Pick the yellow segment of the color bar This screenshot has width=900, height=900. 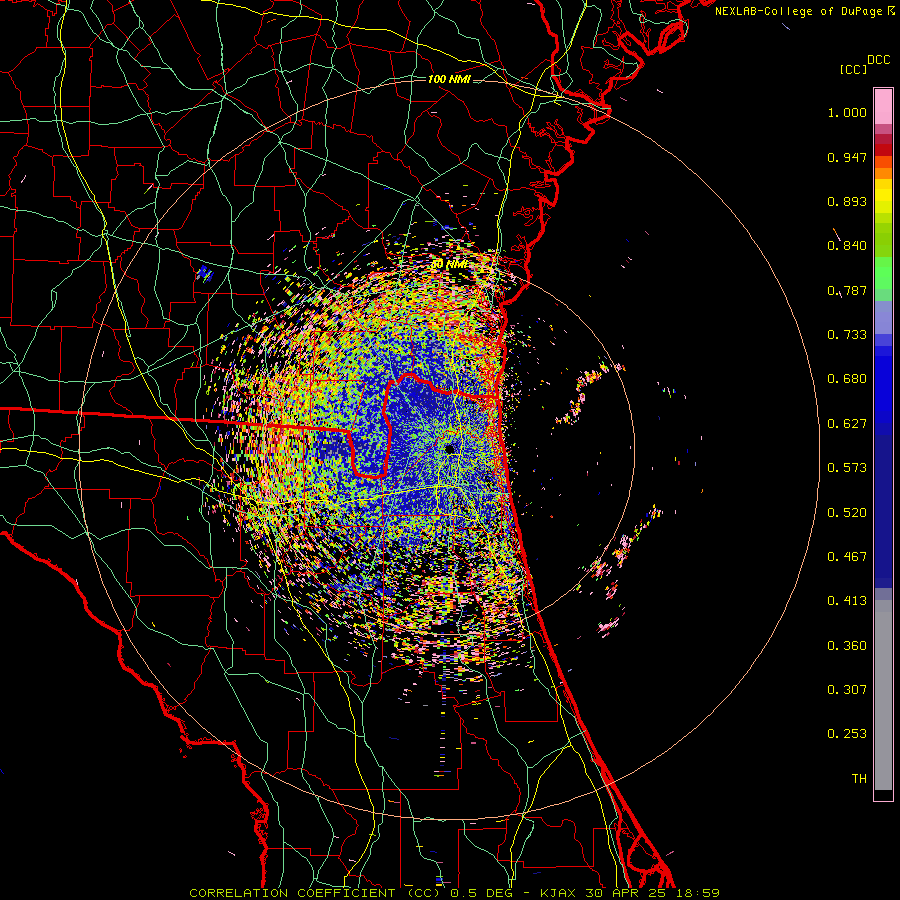[883, 197]
